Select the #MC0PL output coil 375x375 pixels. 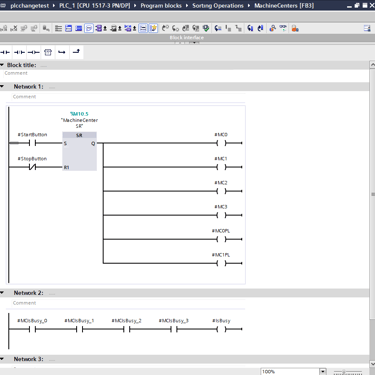tap(221, 239)
